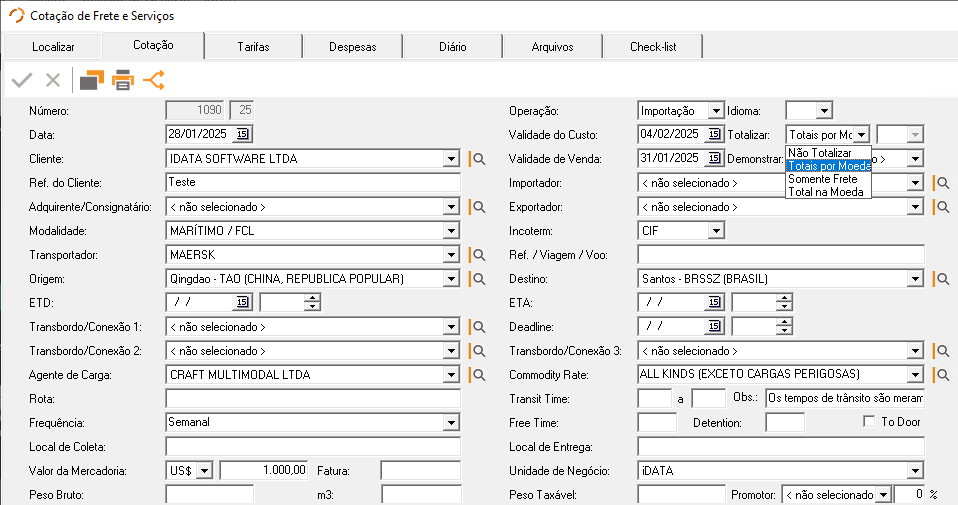
Task: Open the US$ currency dropdown
Action: (205, 471)
